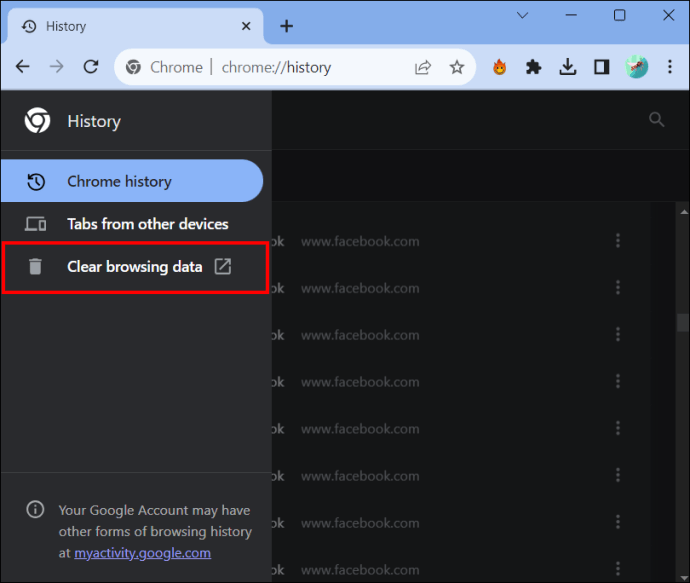The image size is (690, 583).
Task: Open Tabs from other devices
Action: pos(132,224)
